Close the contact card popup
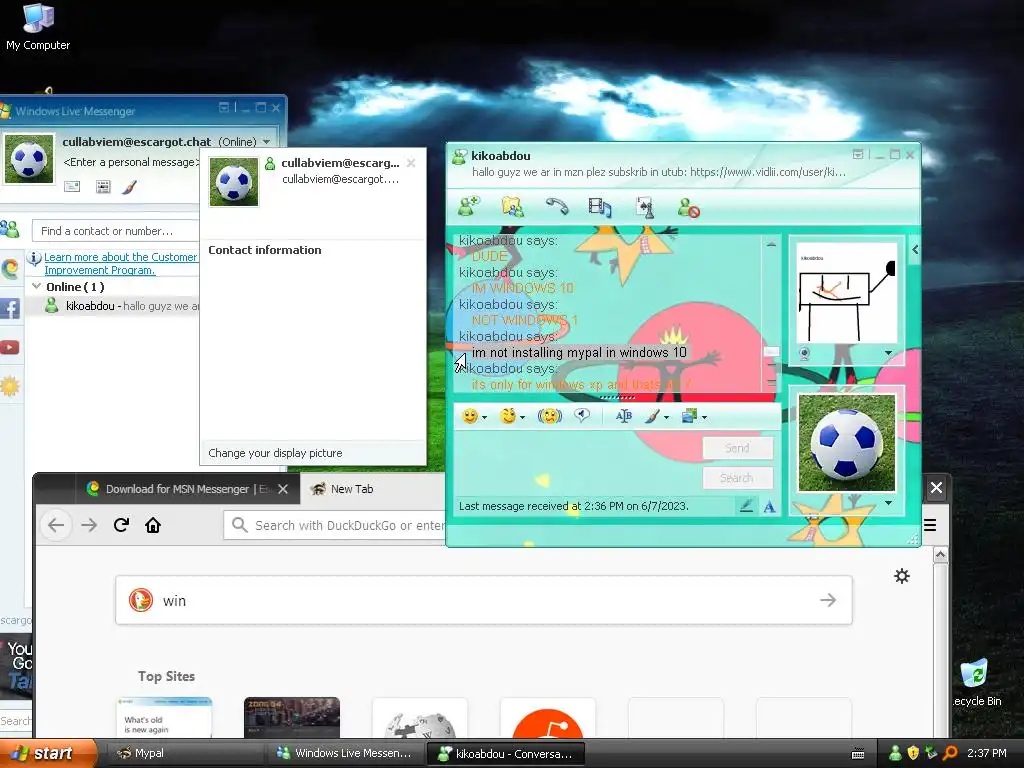Image resolution: width=1024 pixels, height=768 pixels. click(411, 163)
